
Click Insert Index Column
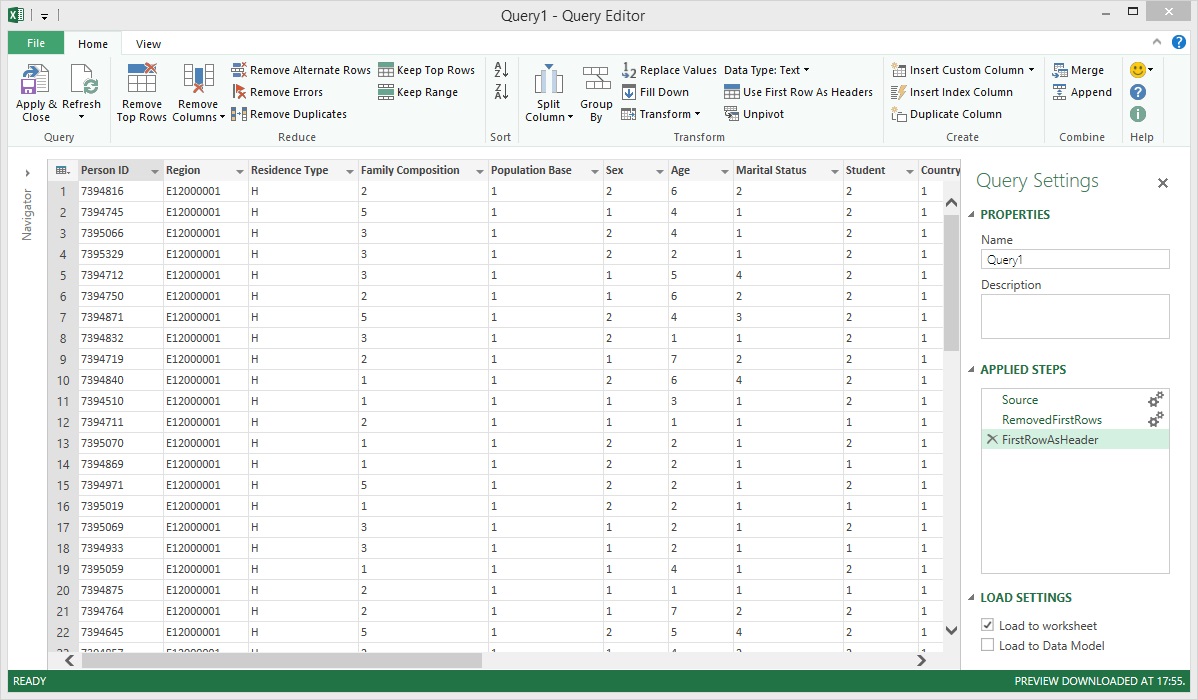click(952, 92)
